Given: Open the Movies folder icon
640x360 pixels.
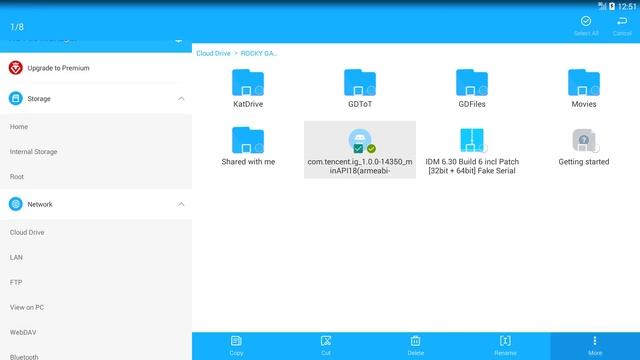Looking at the screenshot, I should (x=584, y=82).
